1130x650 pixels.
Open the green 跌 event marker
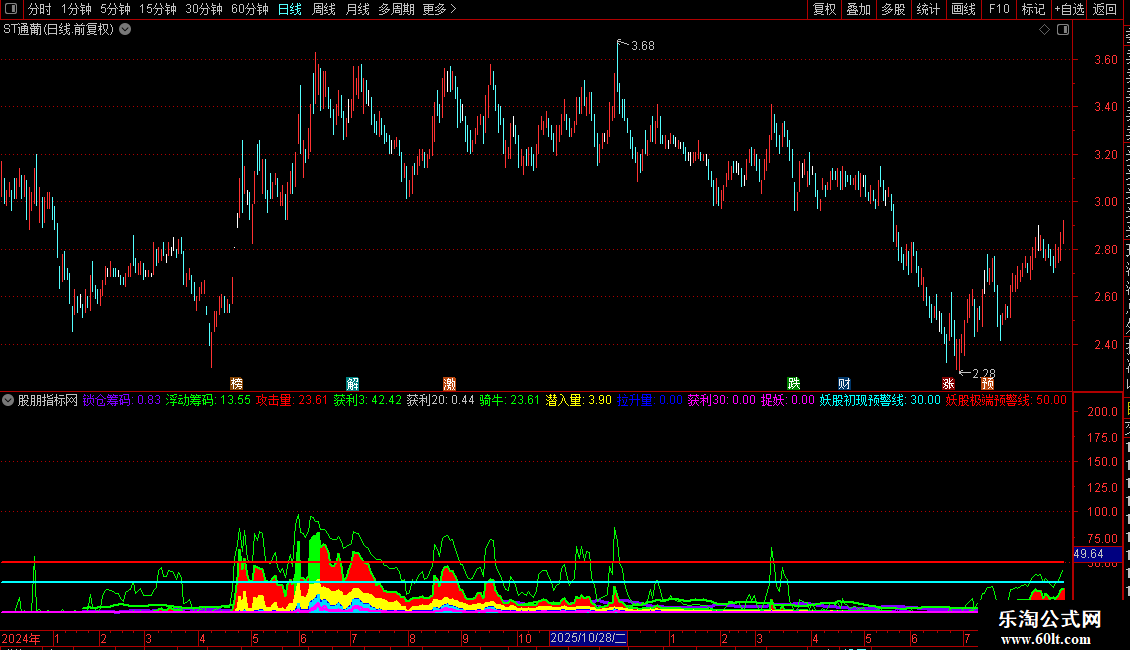(x=793, y=383)
